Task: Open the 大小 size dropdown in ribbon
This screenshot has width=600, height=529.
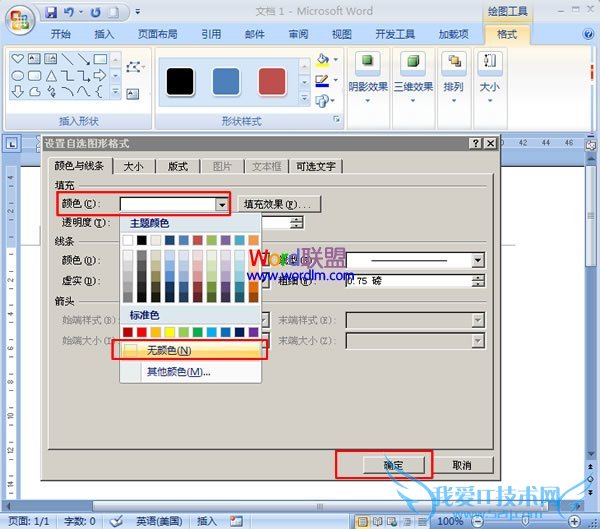Action: point(490,70)
